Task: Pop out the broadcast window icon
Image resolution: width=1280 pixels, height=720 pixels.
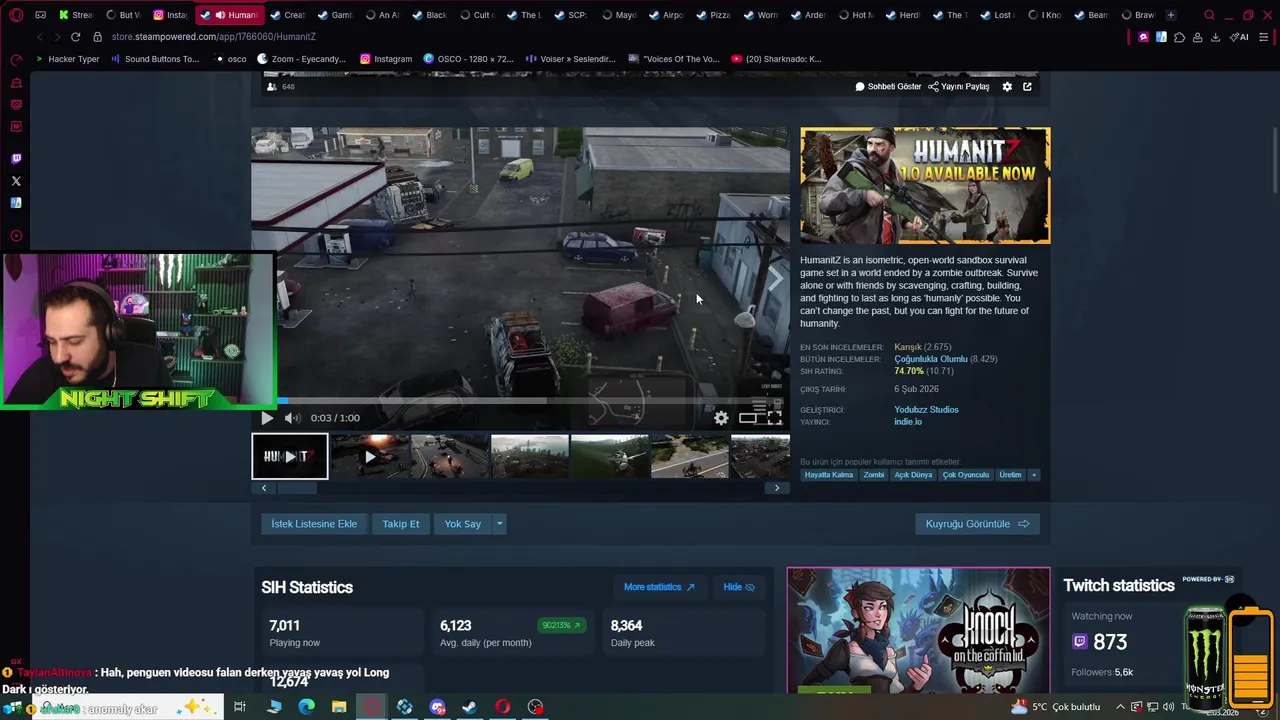Action: click(x=1027, y=87)
